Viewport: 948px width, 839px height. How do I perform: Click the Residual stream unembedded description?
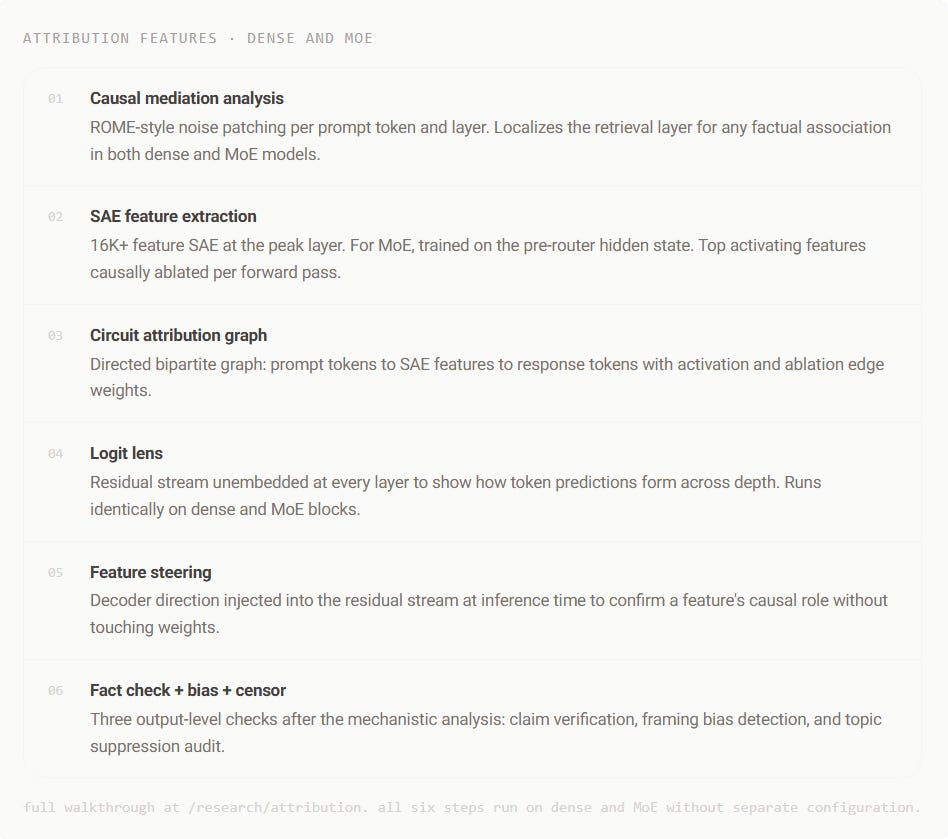pyautogui.click(x=455, y=496)
